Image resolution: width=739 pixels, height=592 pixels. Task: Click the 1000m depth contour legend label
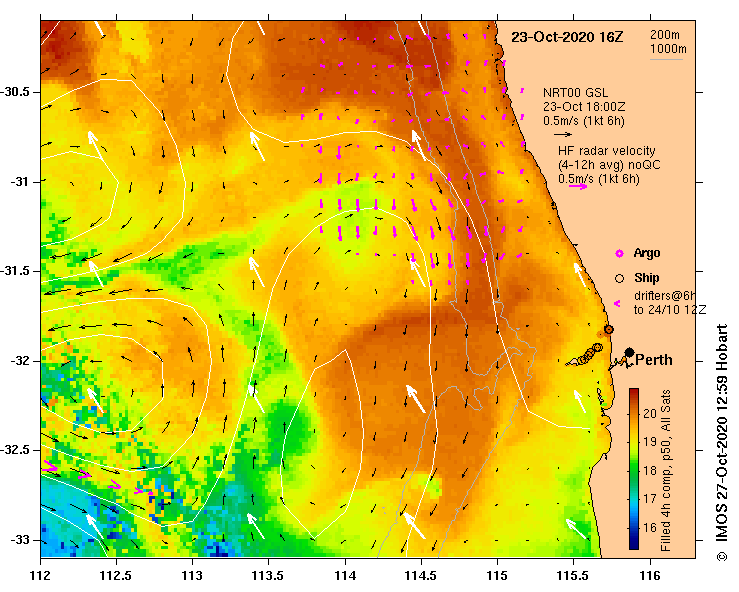pos(668,49)
